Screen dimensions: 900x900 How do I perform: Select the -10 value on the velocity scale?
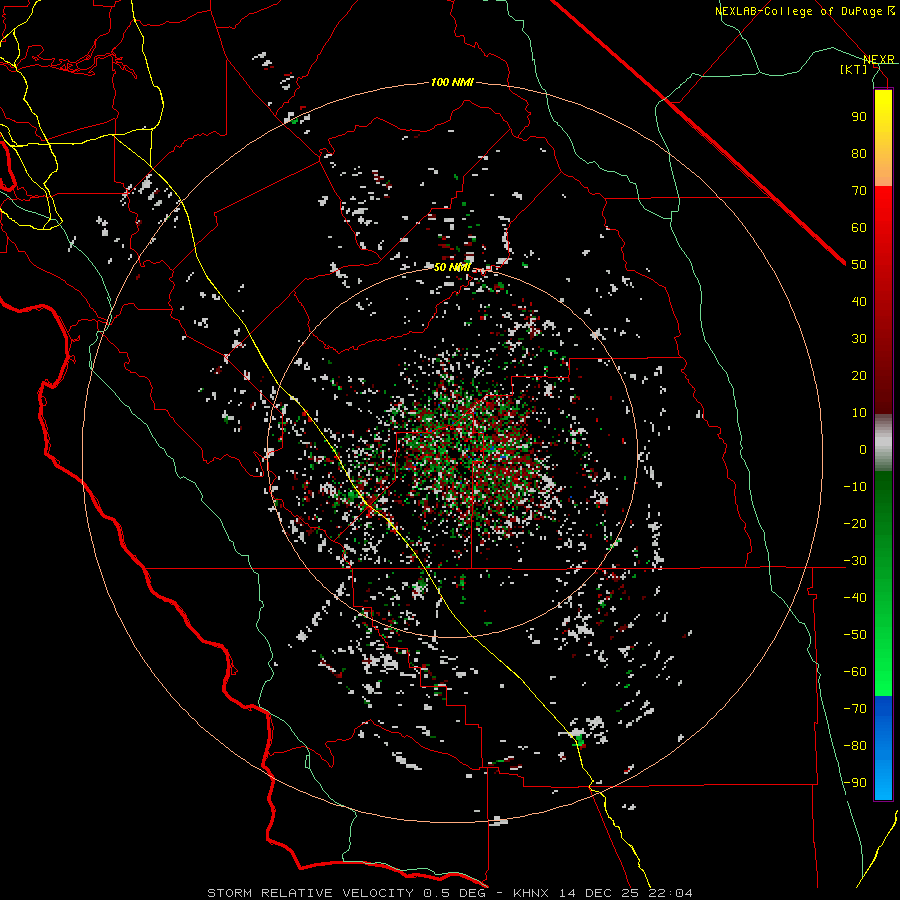(x=855, y=487)
